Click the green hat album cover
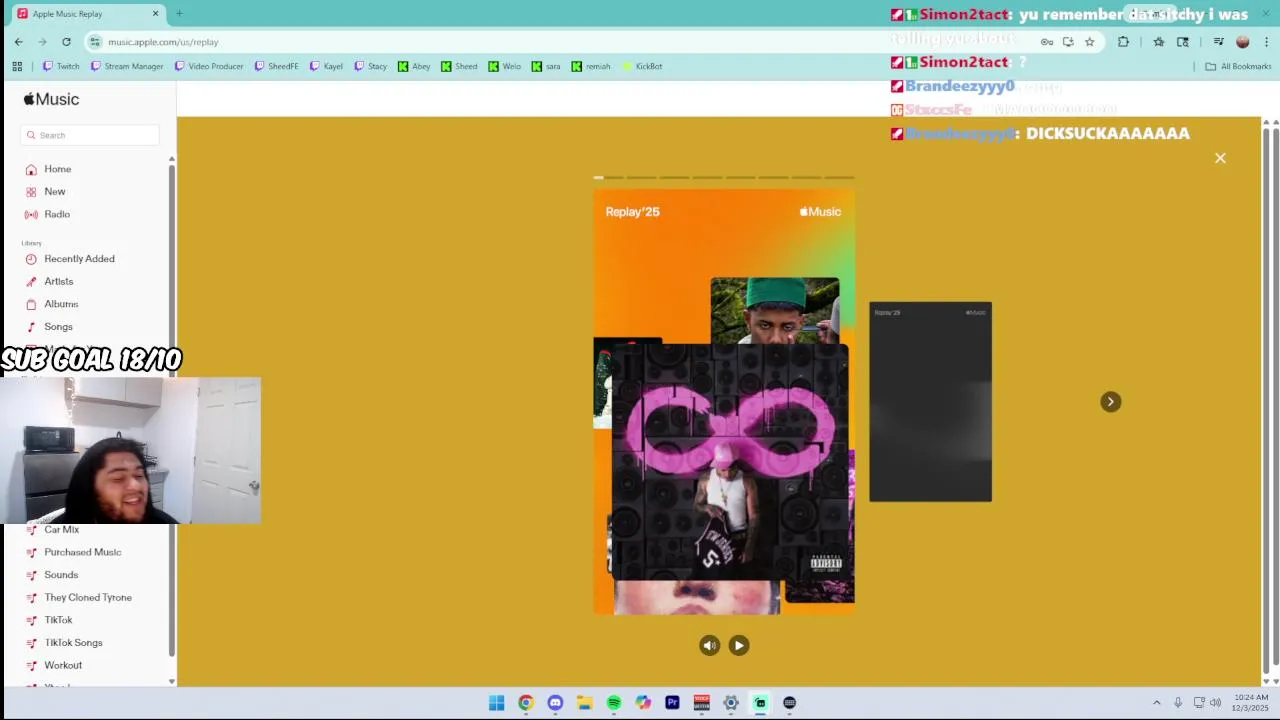 coord(775,310)
